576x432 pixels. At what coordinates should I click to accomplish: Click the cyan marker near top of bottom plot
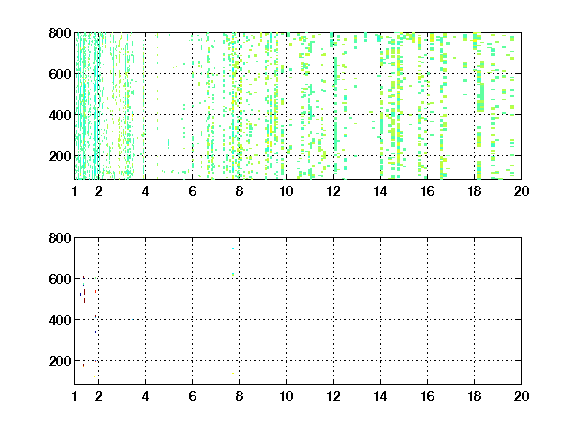(233, 249)
